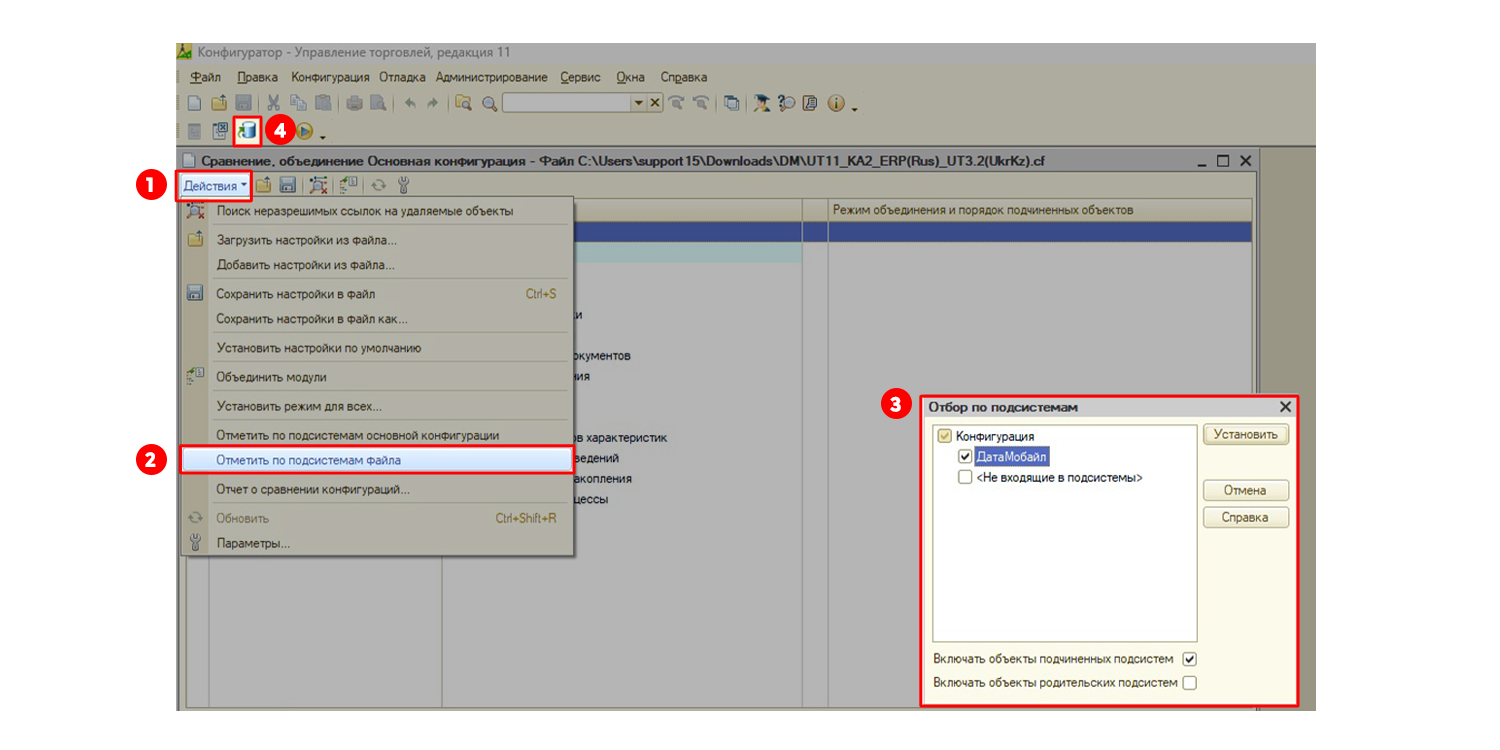Open the Конфигурация menu in menu bar
Viewport: 1500px width, 750px height.
click(x=330, y=77)
